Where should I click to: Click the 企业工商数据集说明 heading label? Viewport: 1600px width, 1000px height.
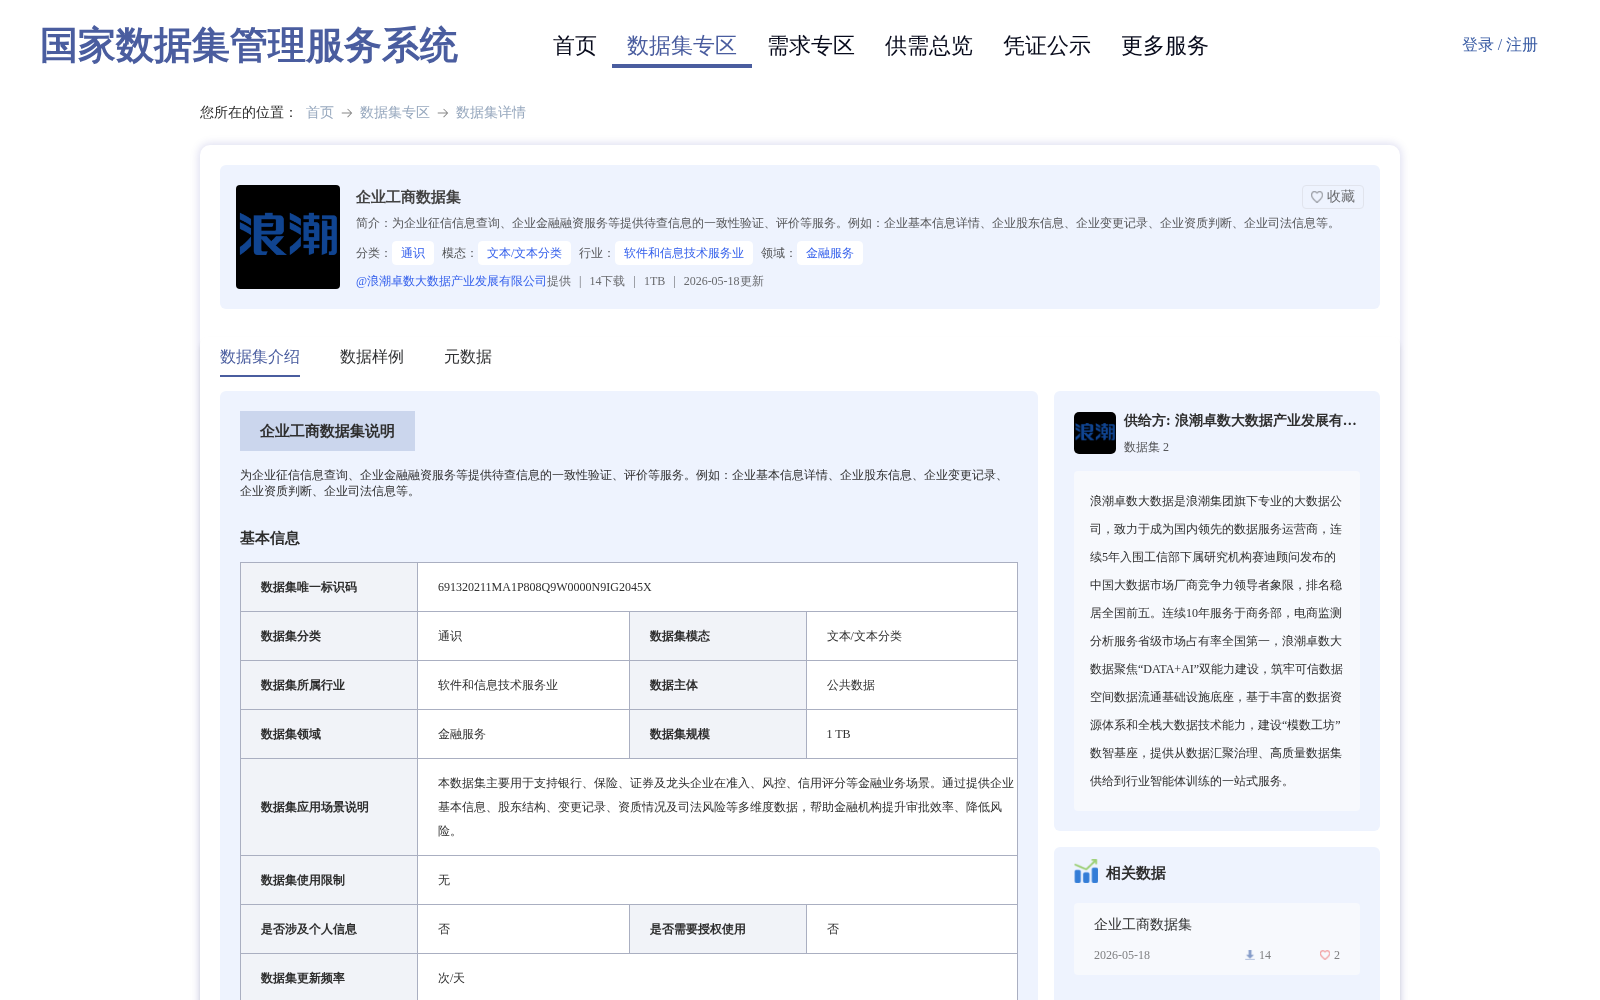click(x=327, y=431)
